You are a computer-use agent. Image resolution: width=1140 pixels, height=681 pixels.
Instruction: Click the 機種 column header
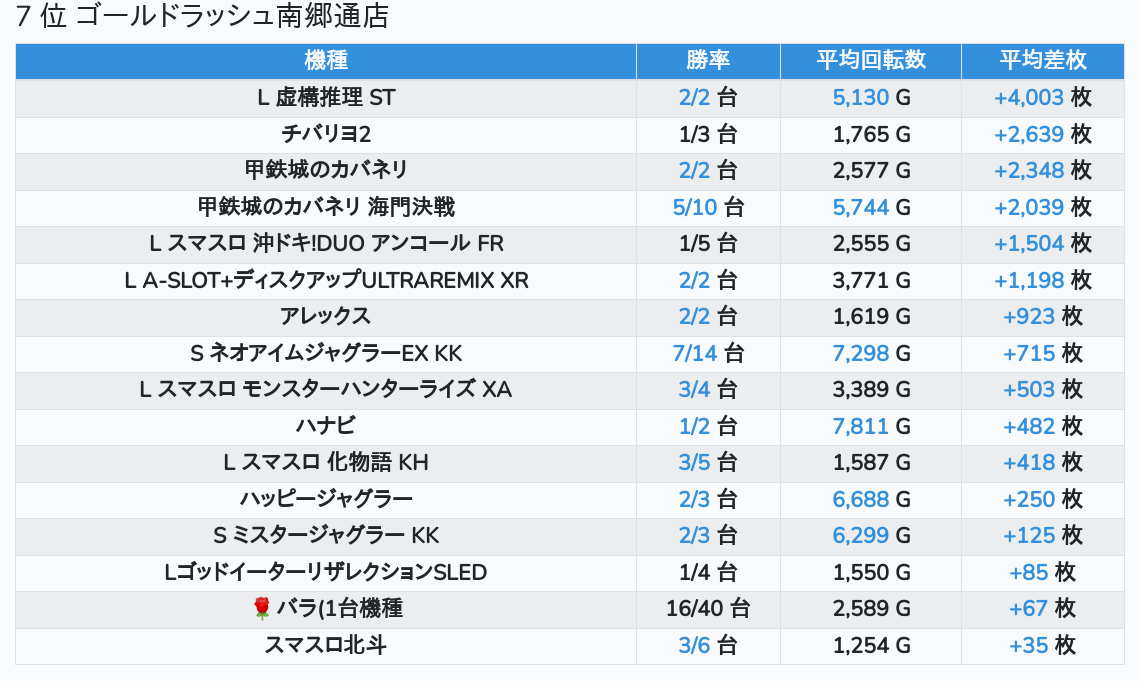[x=325, y=60]
